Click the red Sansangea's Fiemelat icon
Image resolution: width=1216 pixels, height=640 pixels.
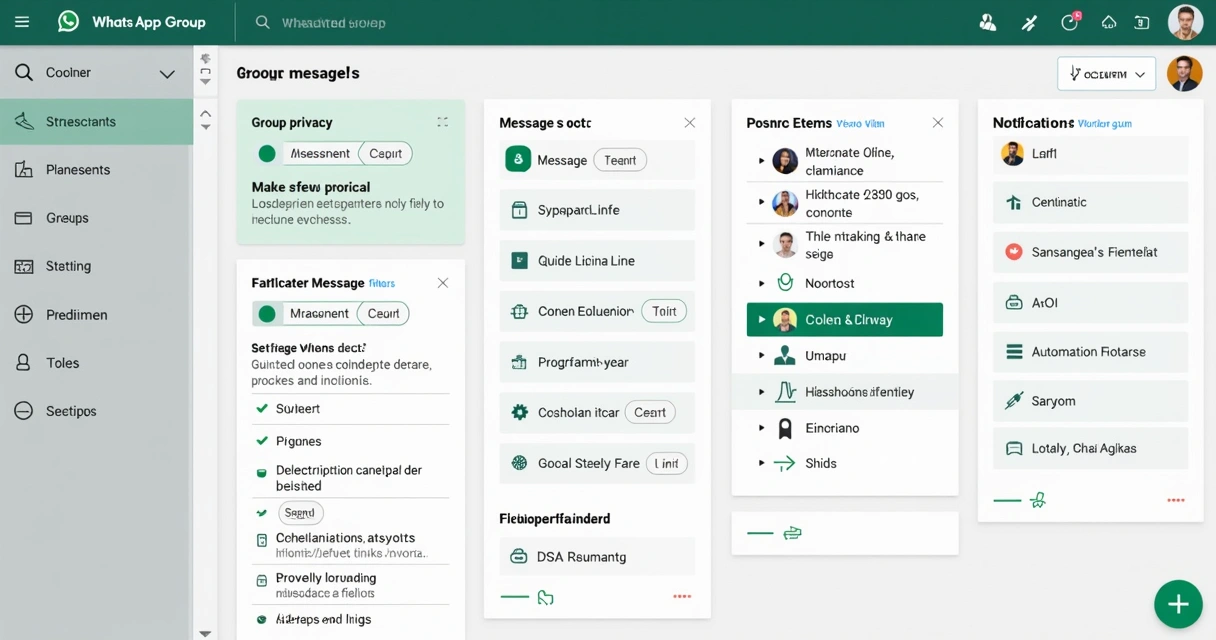coord(1014,252)
